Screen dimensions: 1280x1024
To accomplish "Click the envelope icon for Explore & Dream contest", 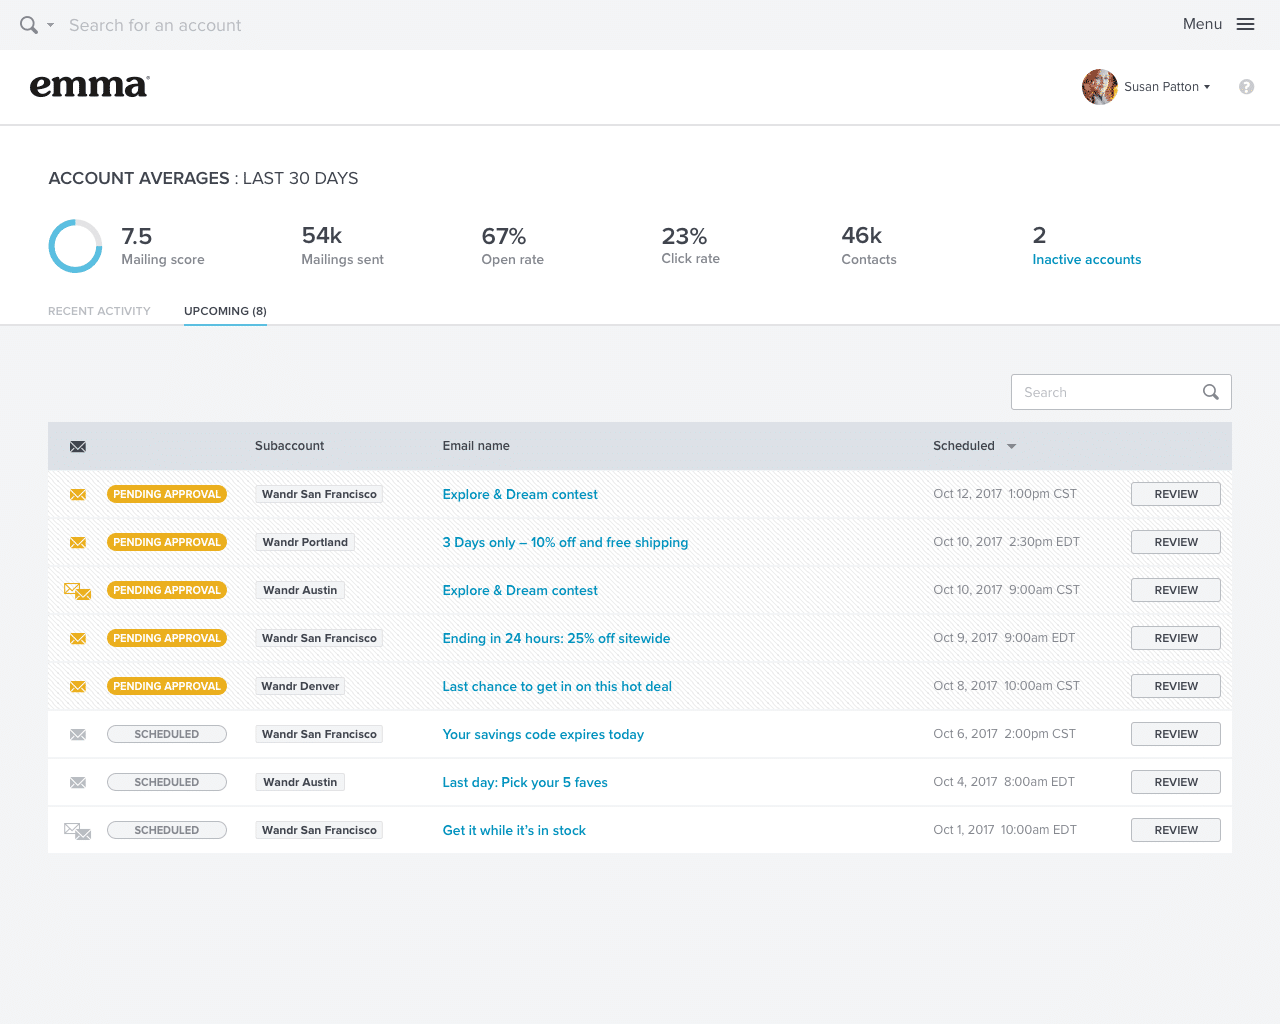I will (78, 494).
